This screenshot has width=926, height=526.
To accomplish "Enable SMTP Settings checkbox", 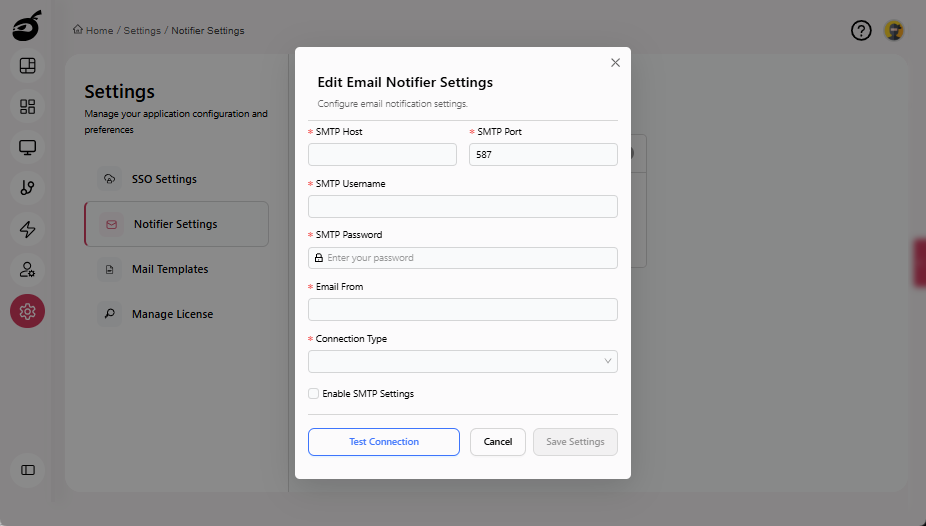I will pos(314,394).
